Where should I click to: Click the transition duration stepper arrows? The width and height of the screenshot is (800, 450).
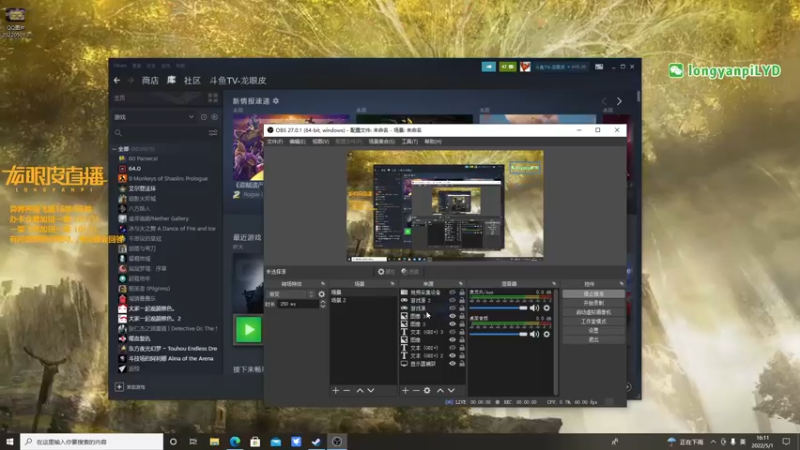pos(322,304)
